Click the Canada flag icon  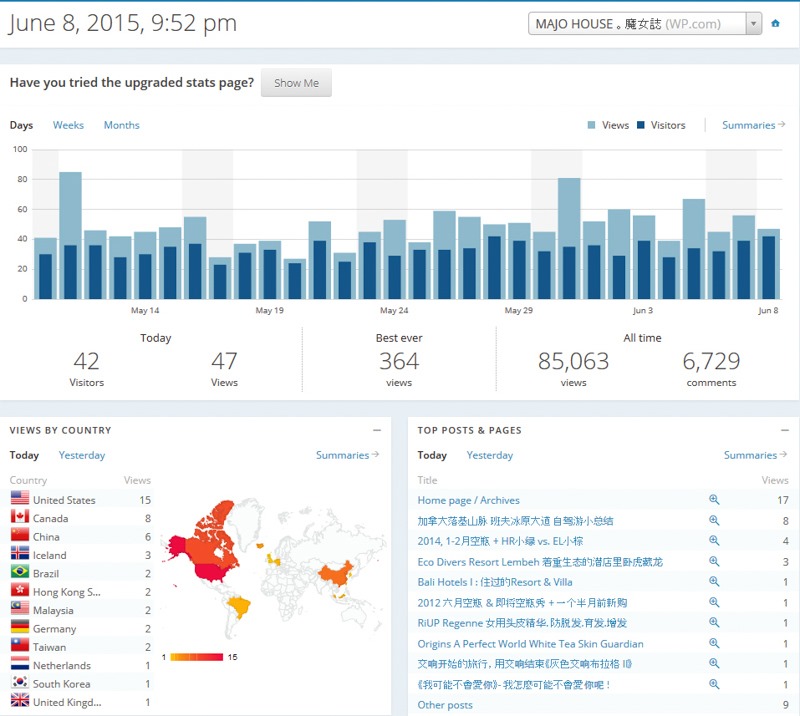[19, 518]
